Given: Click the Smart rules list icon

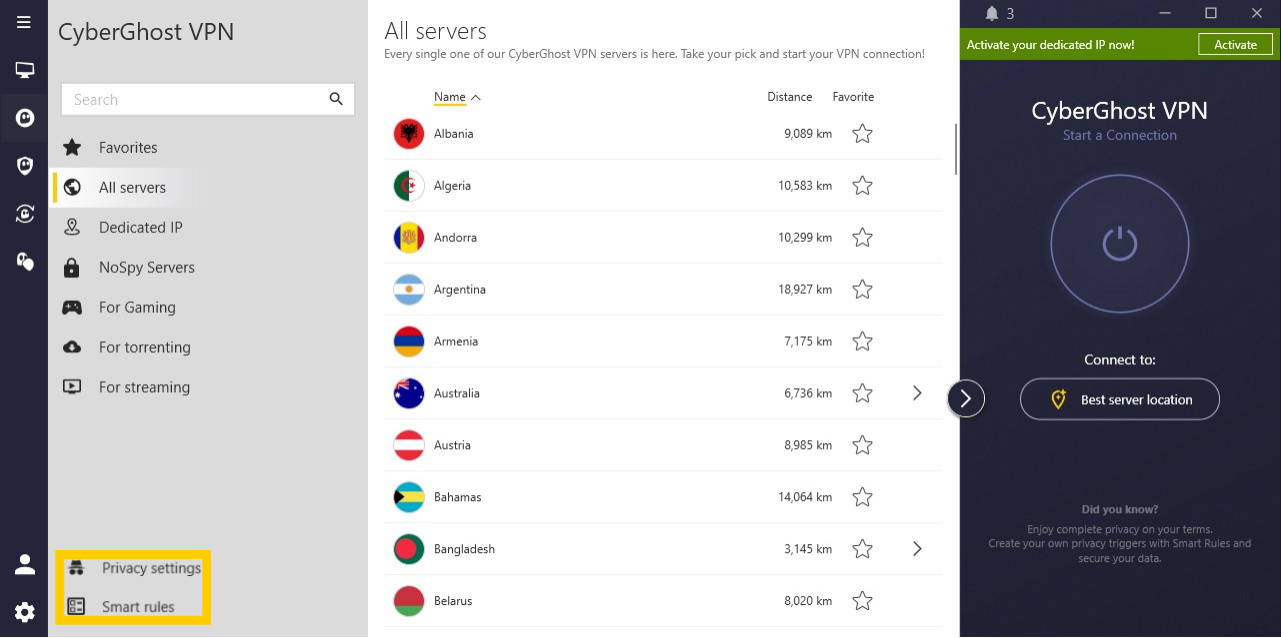Looking at the screenshot, I should tap(76, 606).
